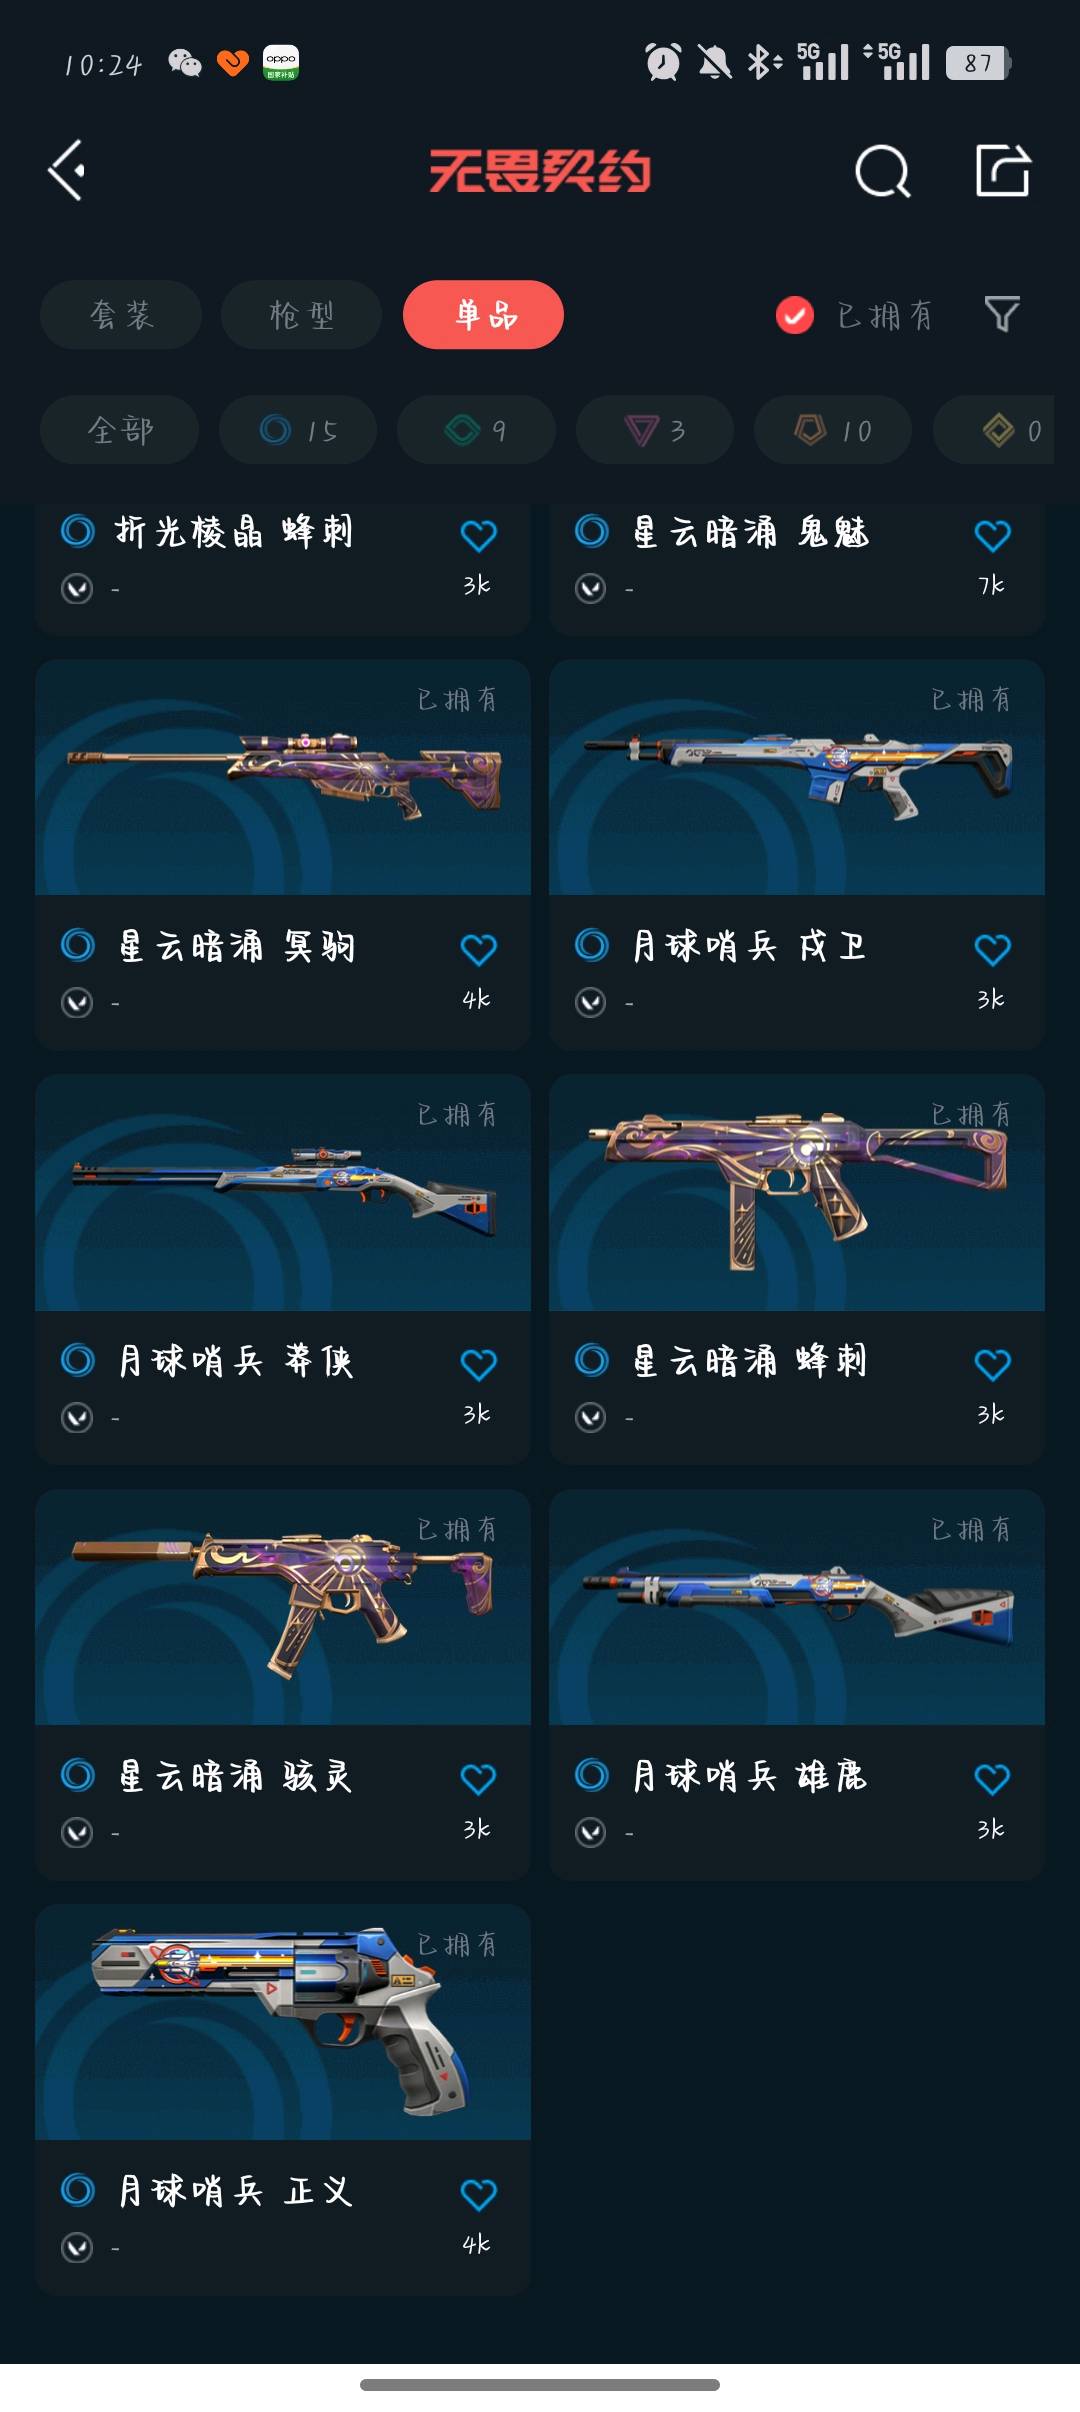Switch to the 枪型 tab
This screenshot has width=1080, height=2412.
[301, 315]
